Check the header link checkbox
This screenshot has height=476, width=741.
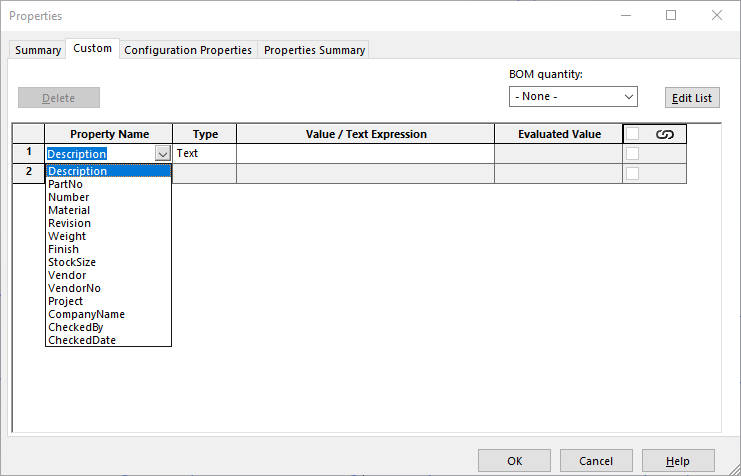[x=632, y=134]
